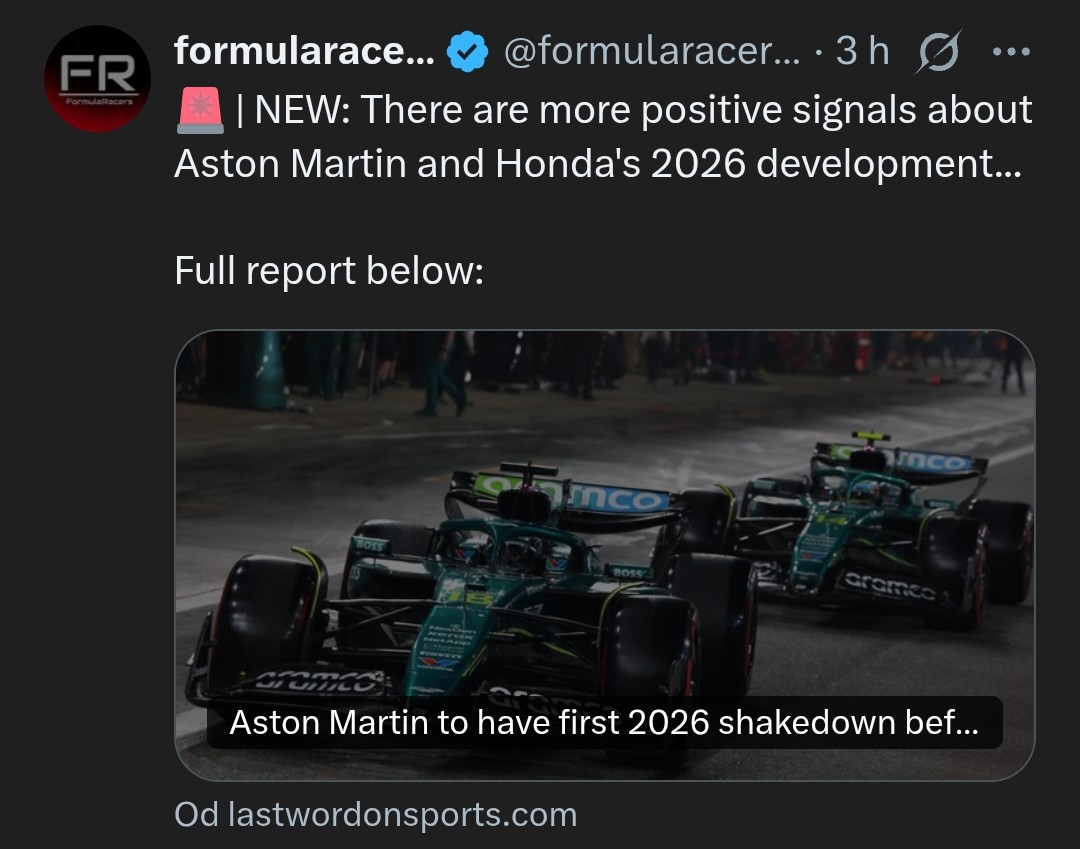This screenshot has height=849, width=1080.
Task: Visit the lastwordonsports.com source link
Action: click(376, 814)
